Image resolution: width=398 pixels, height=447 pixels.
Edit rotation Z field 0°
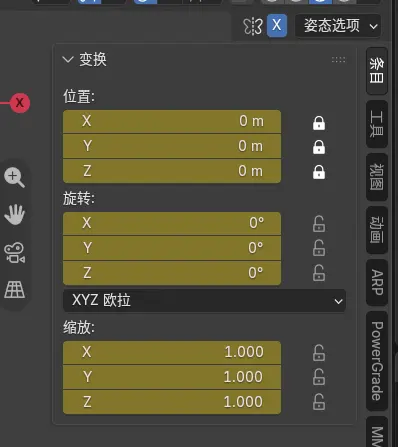[172, 273]
